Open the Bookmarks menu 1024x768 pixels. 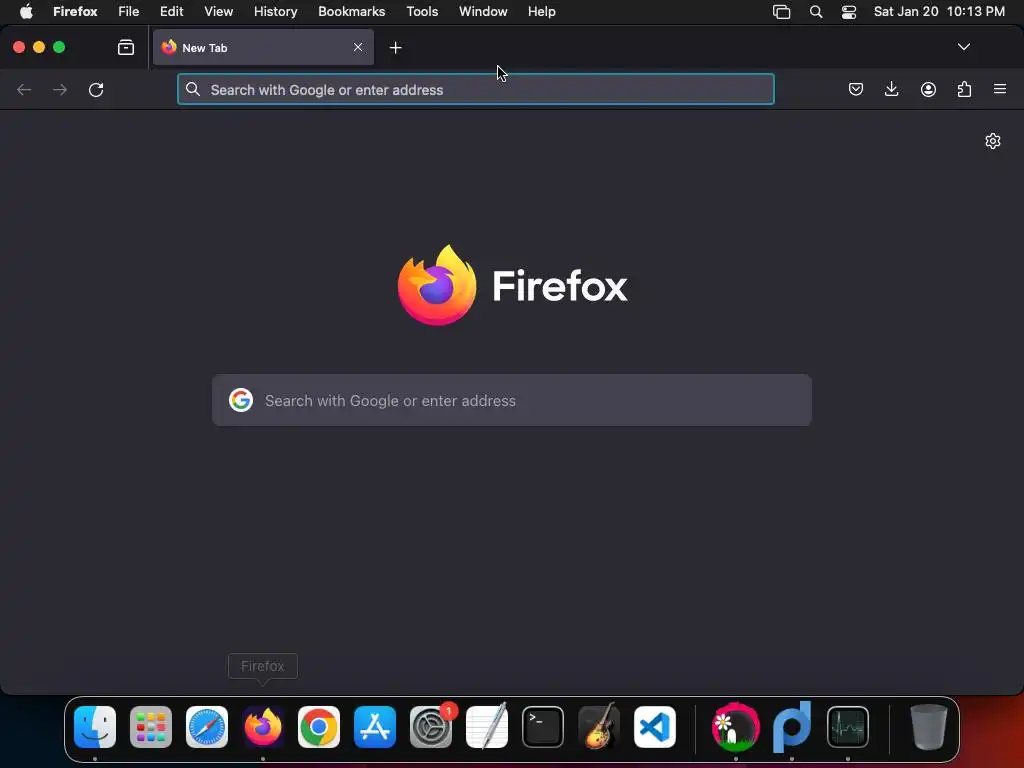point(351,11)
